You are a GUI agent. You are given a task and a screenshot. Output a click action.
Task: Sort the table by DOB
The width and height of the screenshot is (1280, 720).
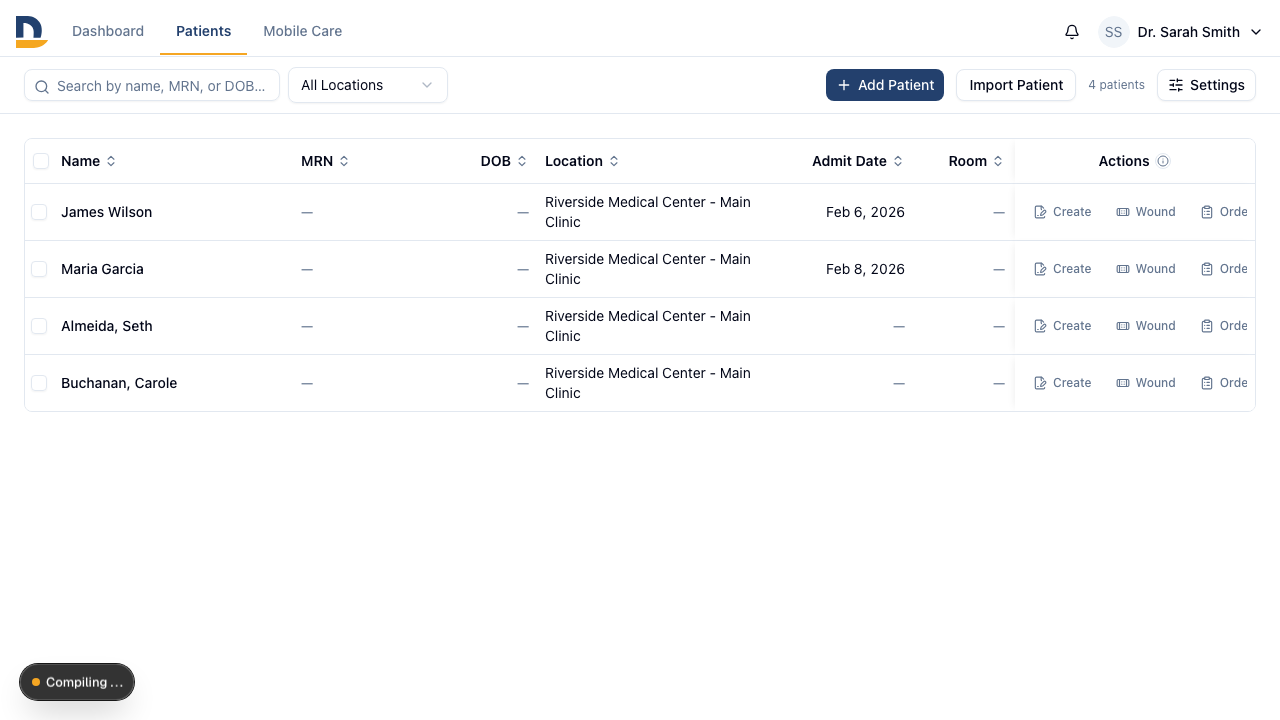503,161
